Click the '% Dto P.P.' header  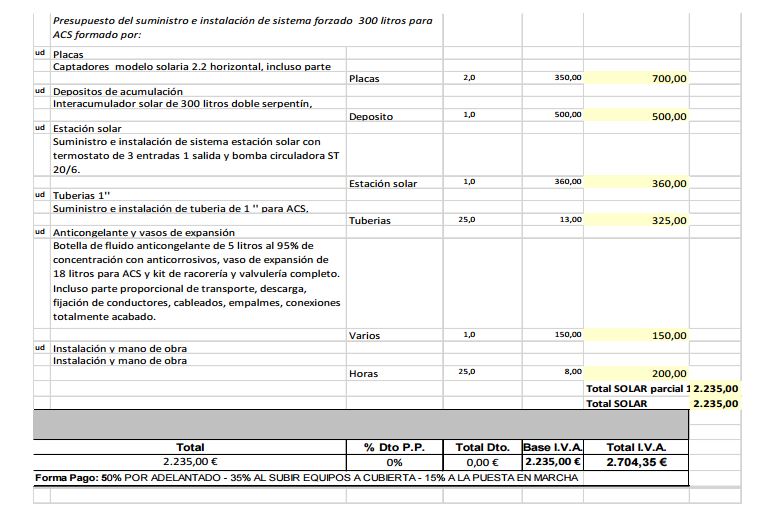coord(394,447)
